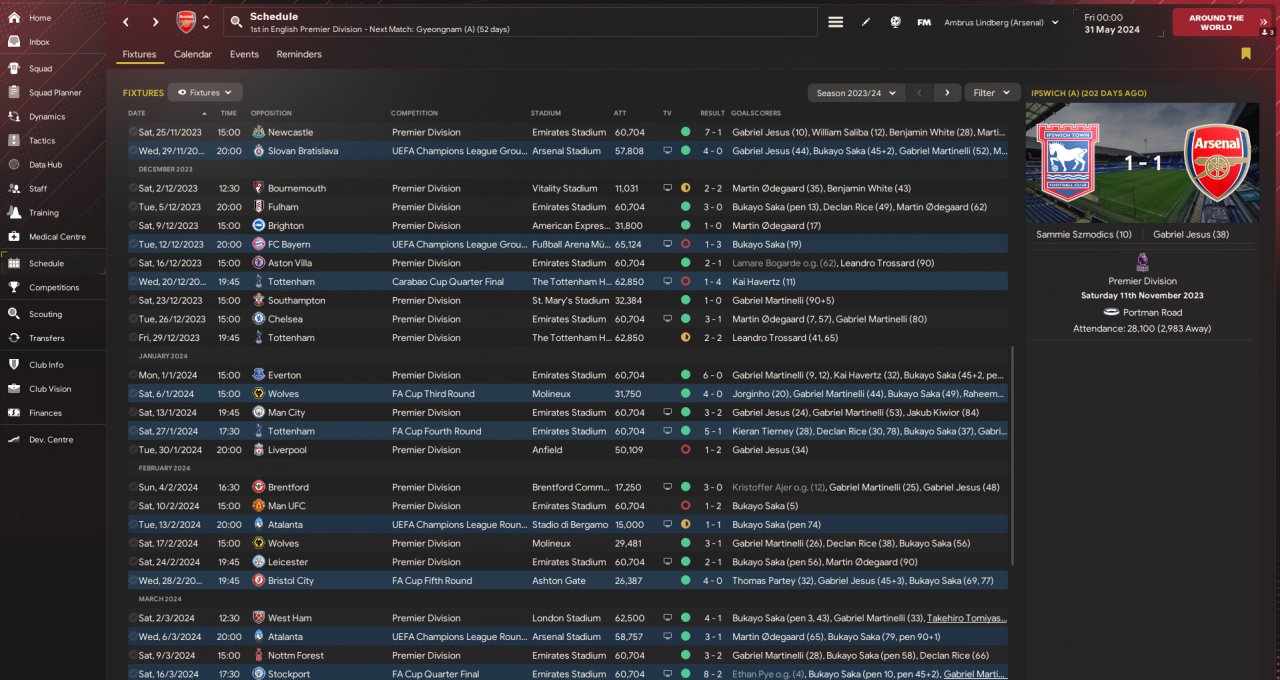Click the hamburger menu icon in top bar
The width and height of the screenshot is (1280, 680).
[836, 22]
